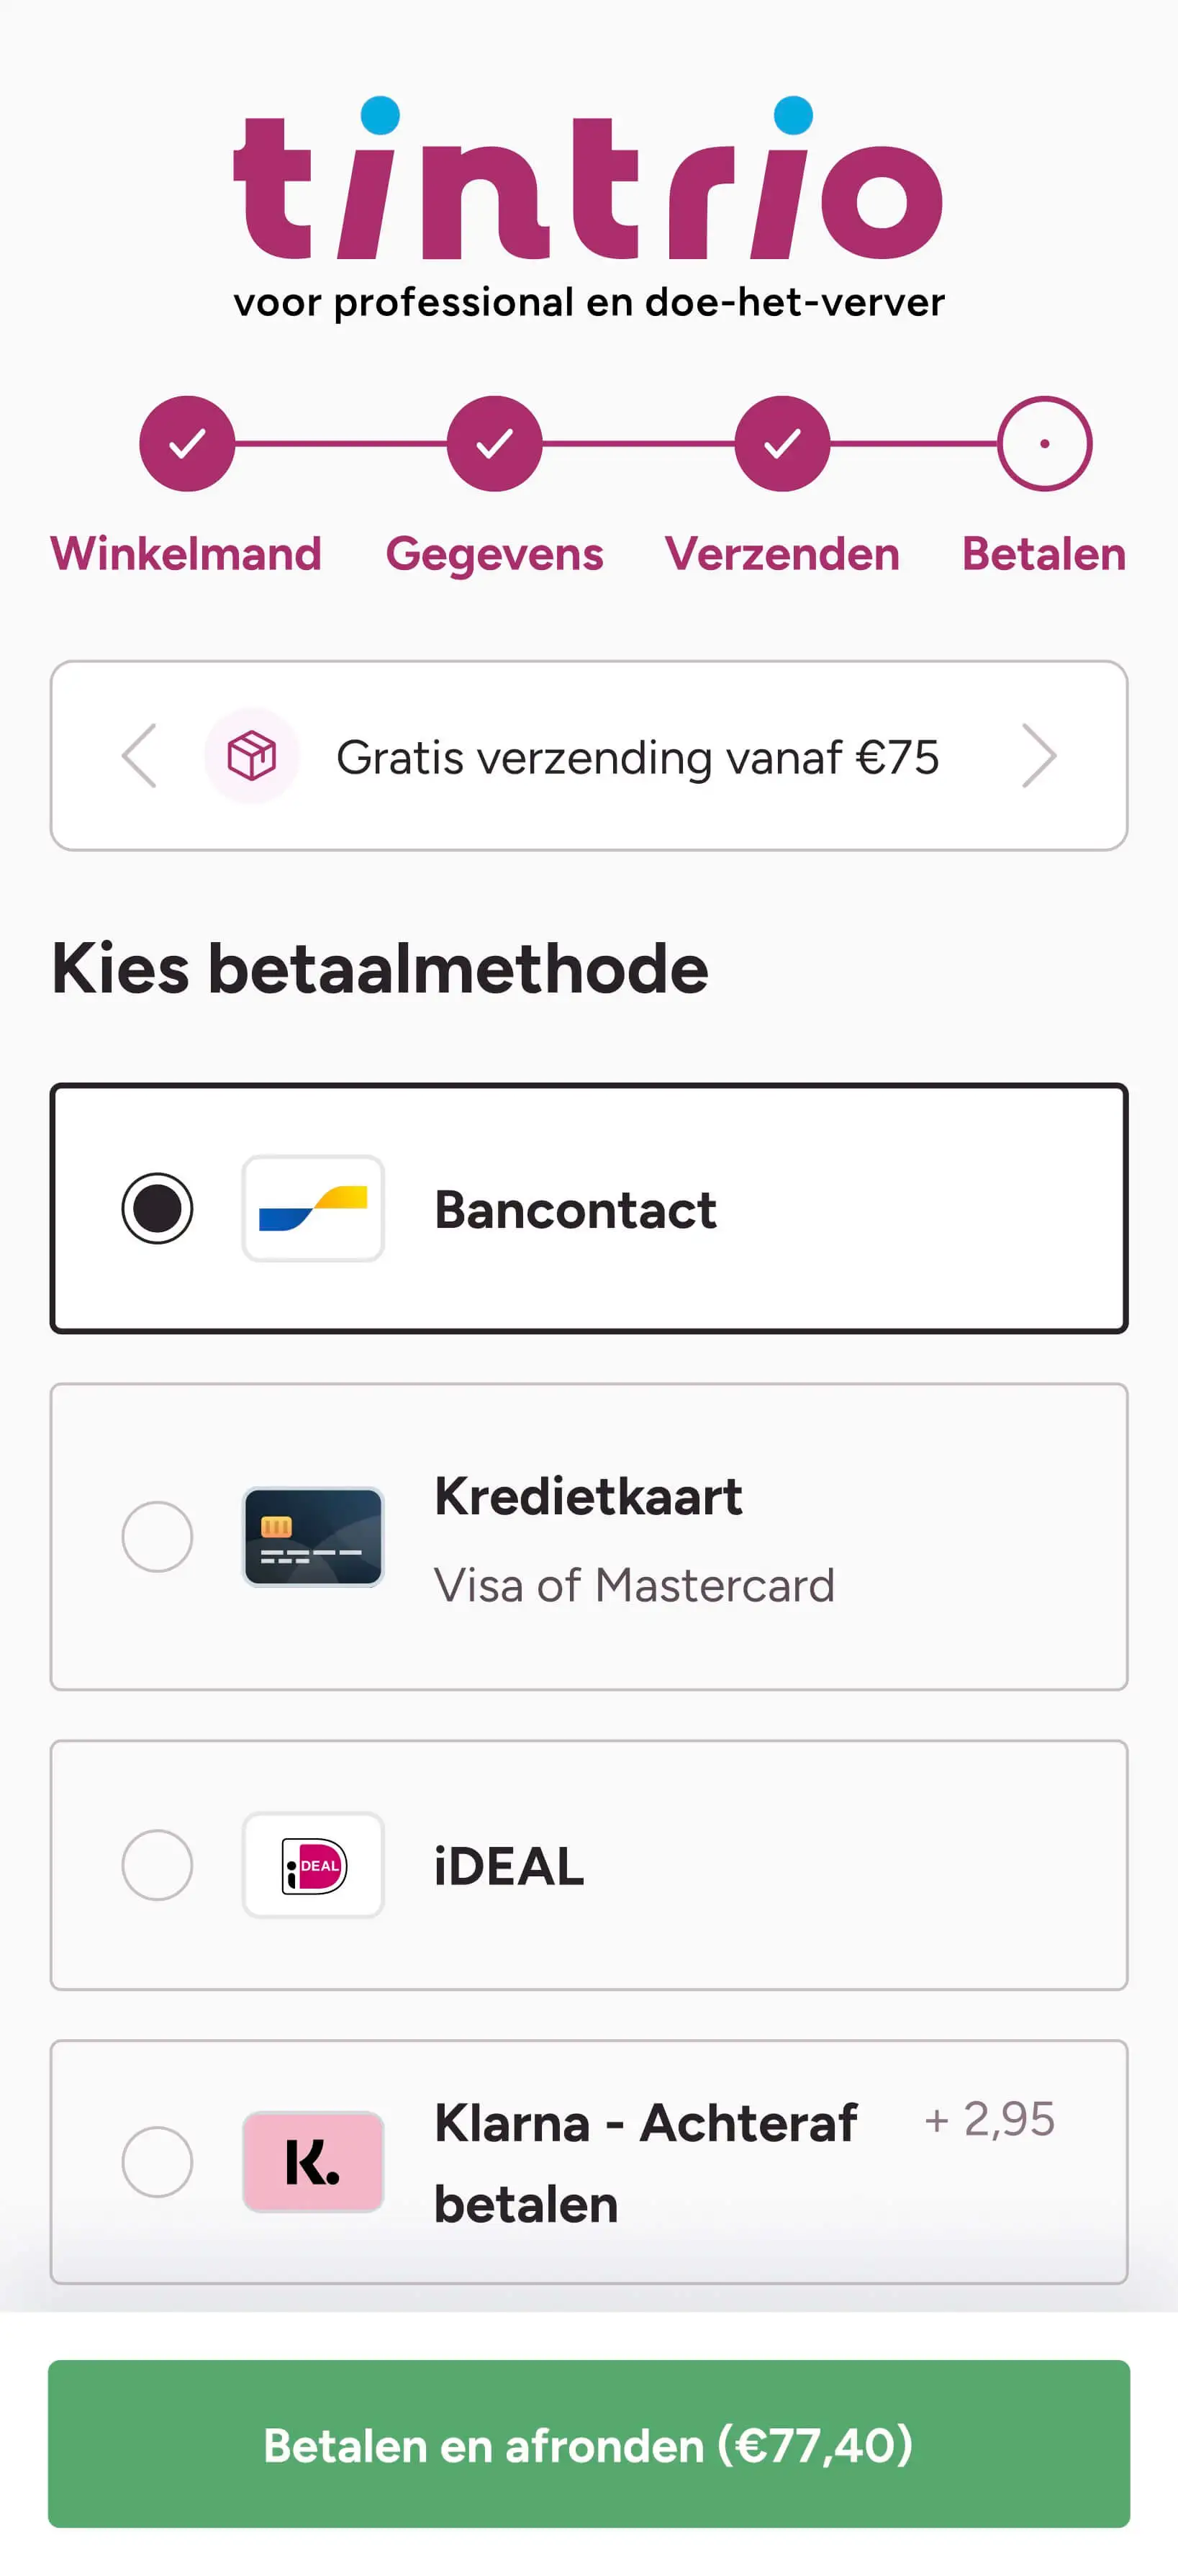Select the Klarna radio button
Viewport: 1178px width, 2576px height.
[157, 2161]
